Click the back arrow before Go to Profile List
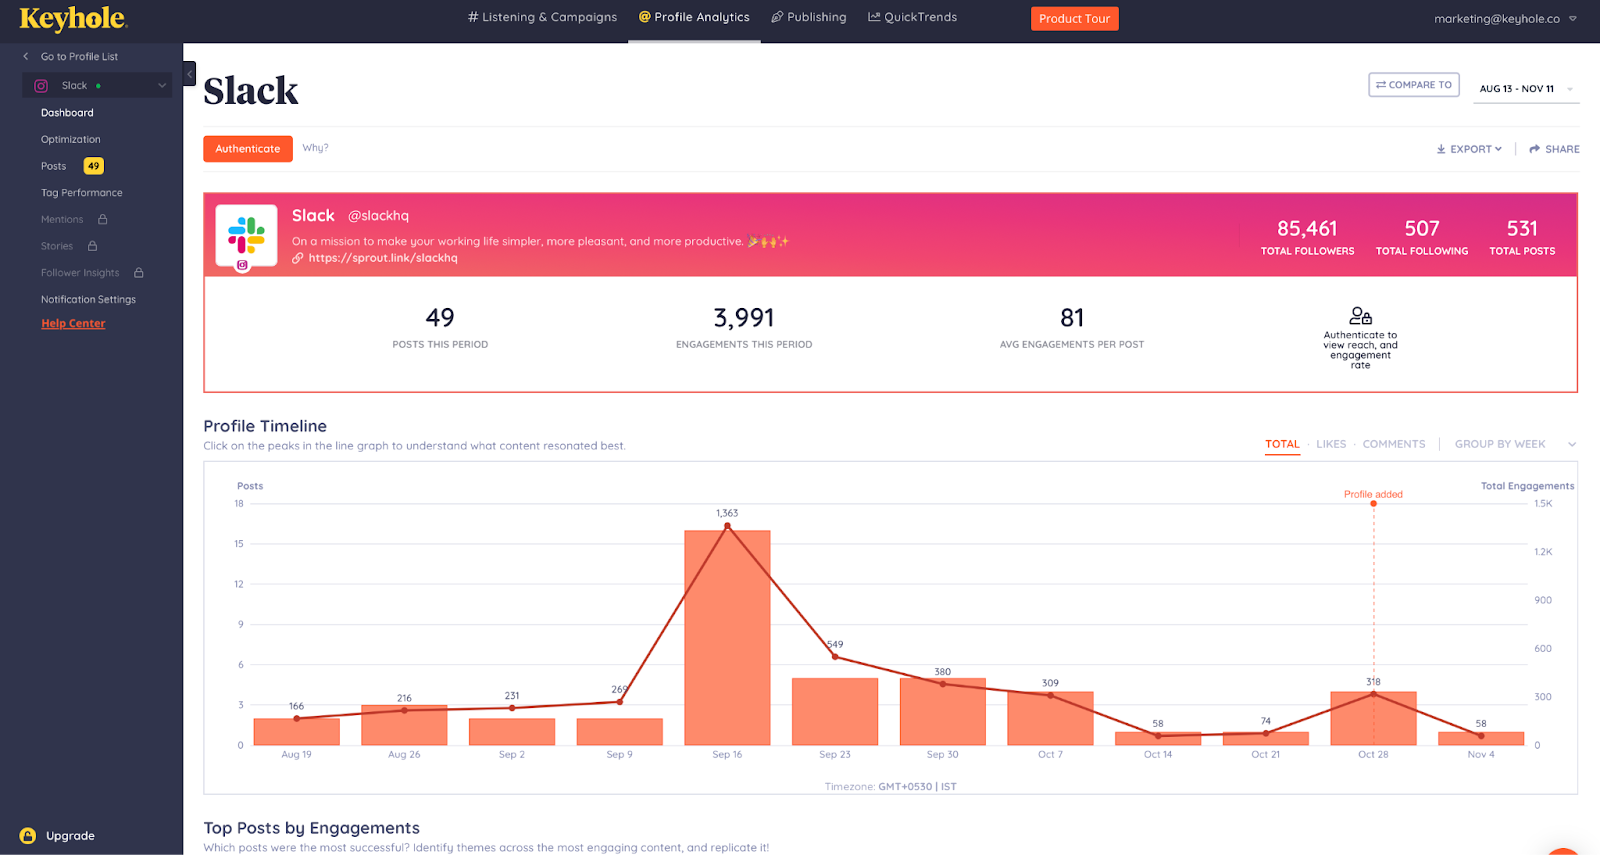This screenshot has width=1600, height=855. pyautogui.click(x=26, y=57)
